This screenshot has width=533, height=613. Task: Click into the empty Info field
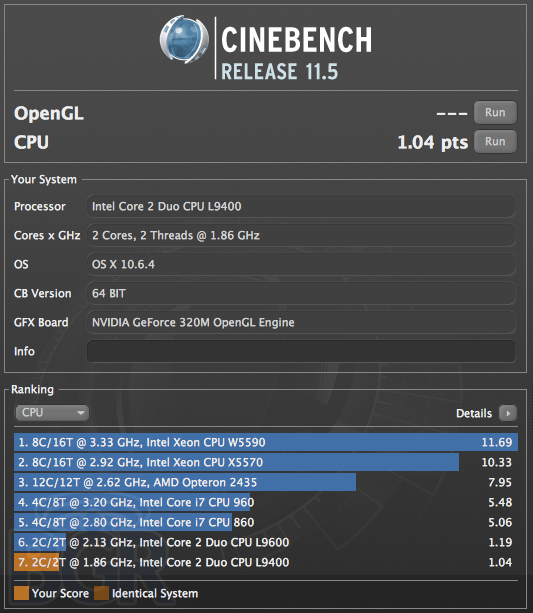pos(301,351)
